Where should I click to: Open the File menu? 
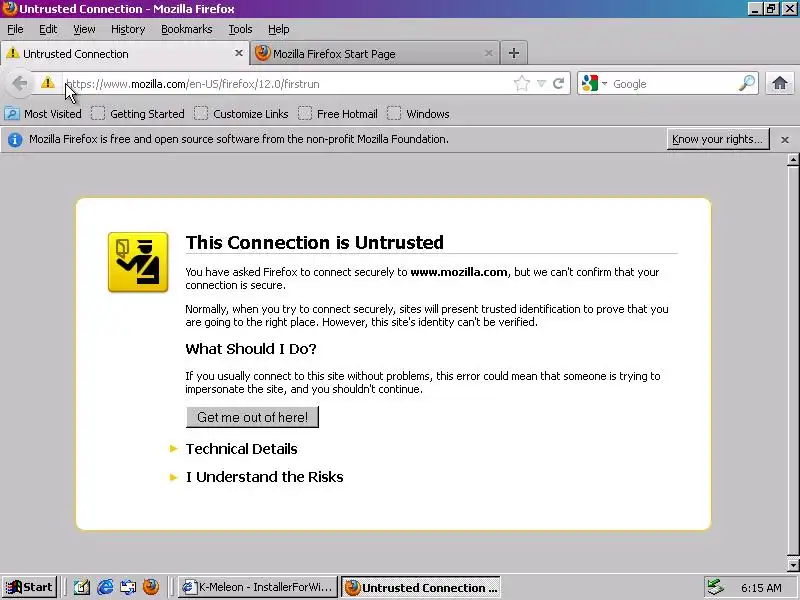click(x=15, y=29)
